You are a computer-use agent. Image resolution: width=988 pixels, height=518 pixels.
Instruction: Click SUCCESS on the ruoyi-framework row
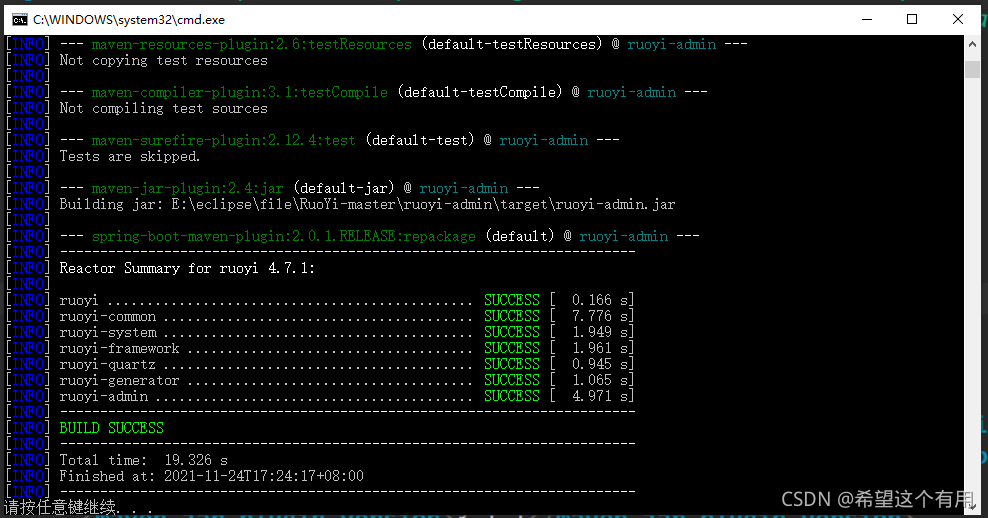[512, 348]
